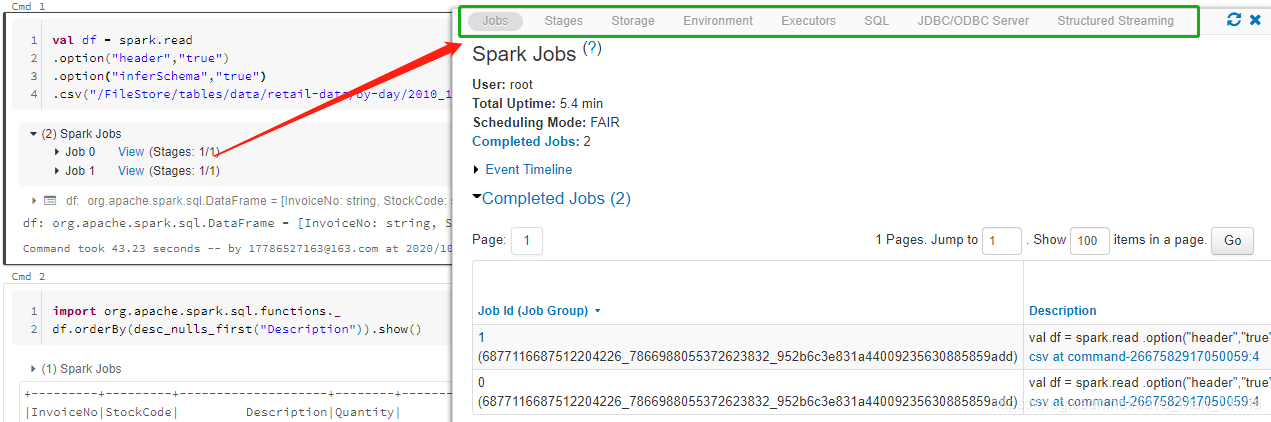Viewport: 1271px width, 422px height.
Task: Click the table icon next to df result
Action: pyautogui.click(x=49, y=201)
